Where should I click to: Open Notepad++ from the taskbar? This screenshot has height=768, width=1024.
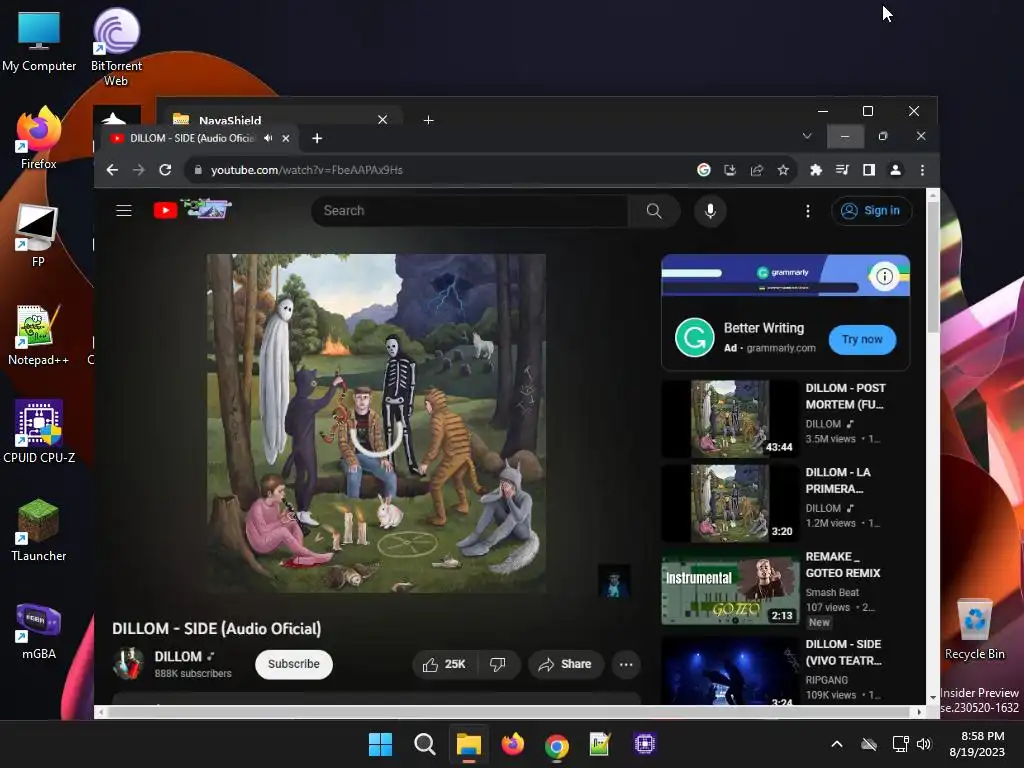coord(600,744)
